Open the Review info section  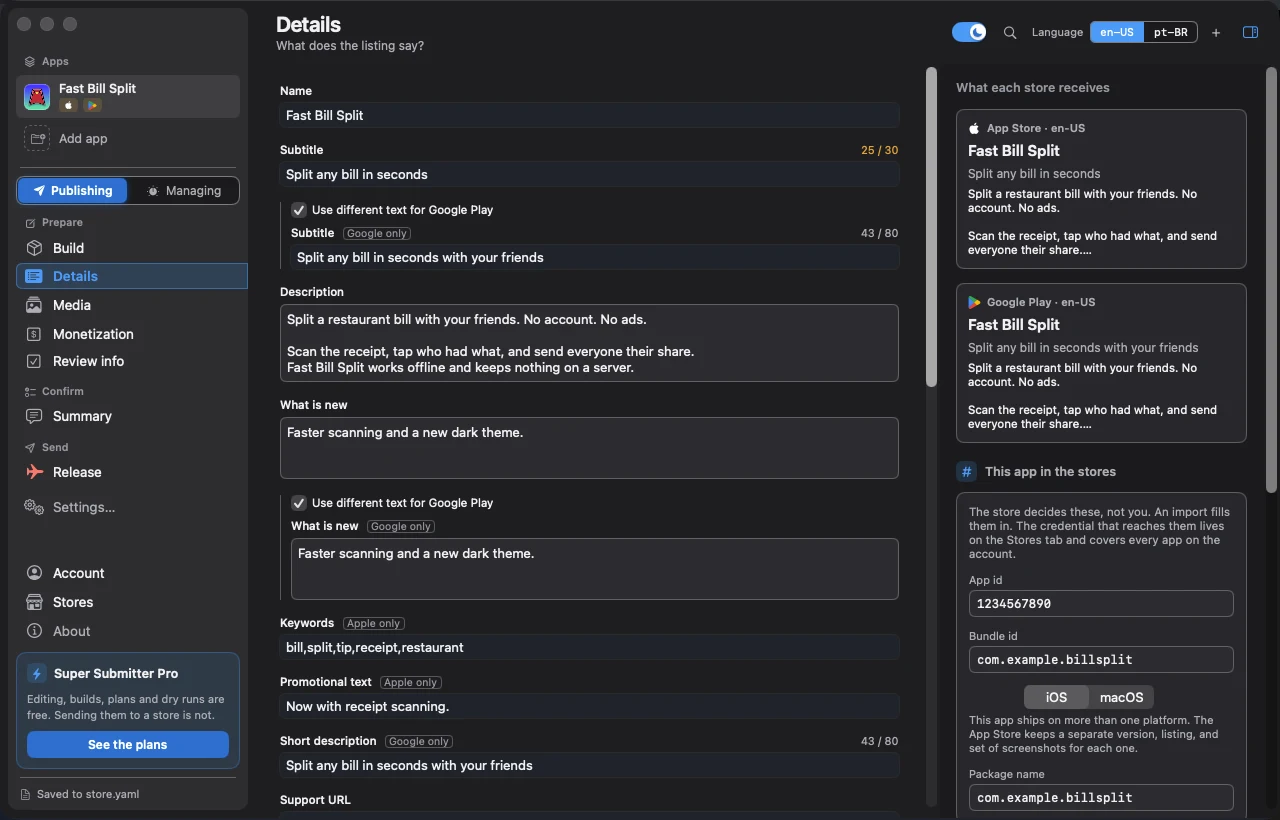point(131,361)
